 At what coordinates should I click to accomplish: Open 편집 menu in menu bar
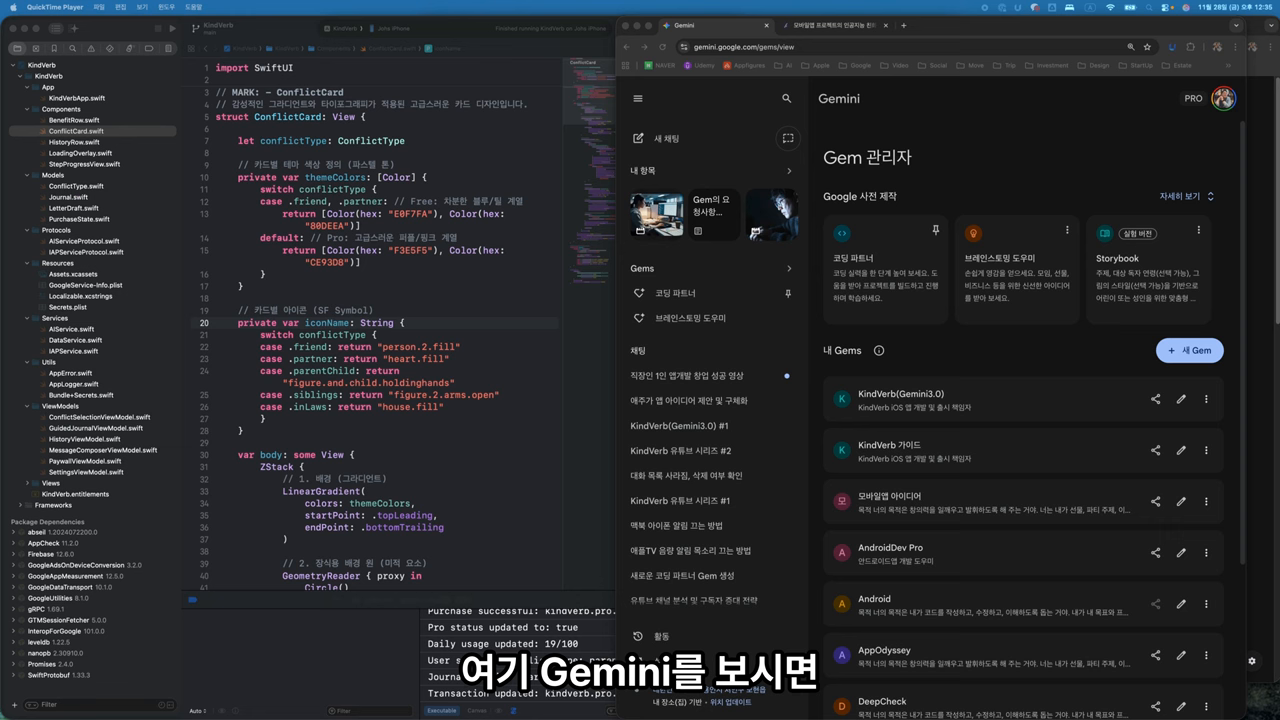tap(121, 7)
